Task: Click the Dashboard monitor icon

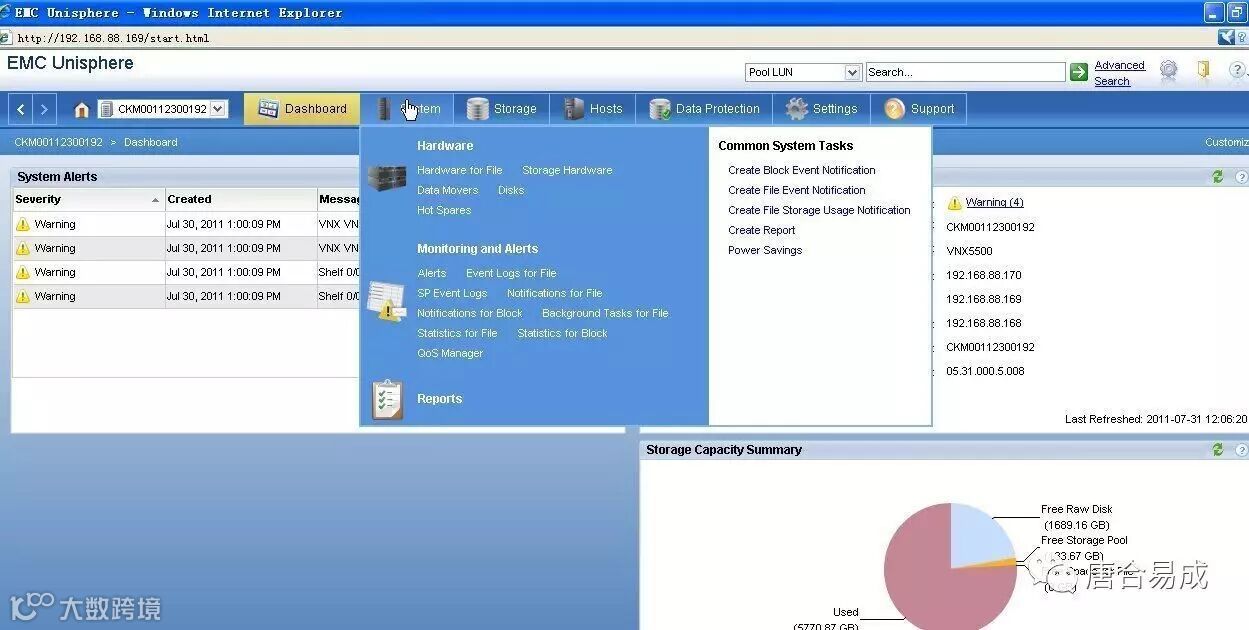Action: click(268, 109)
